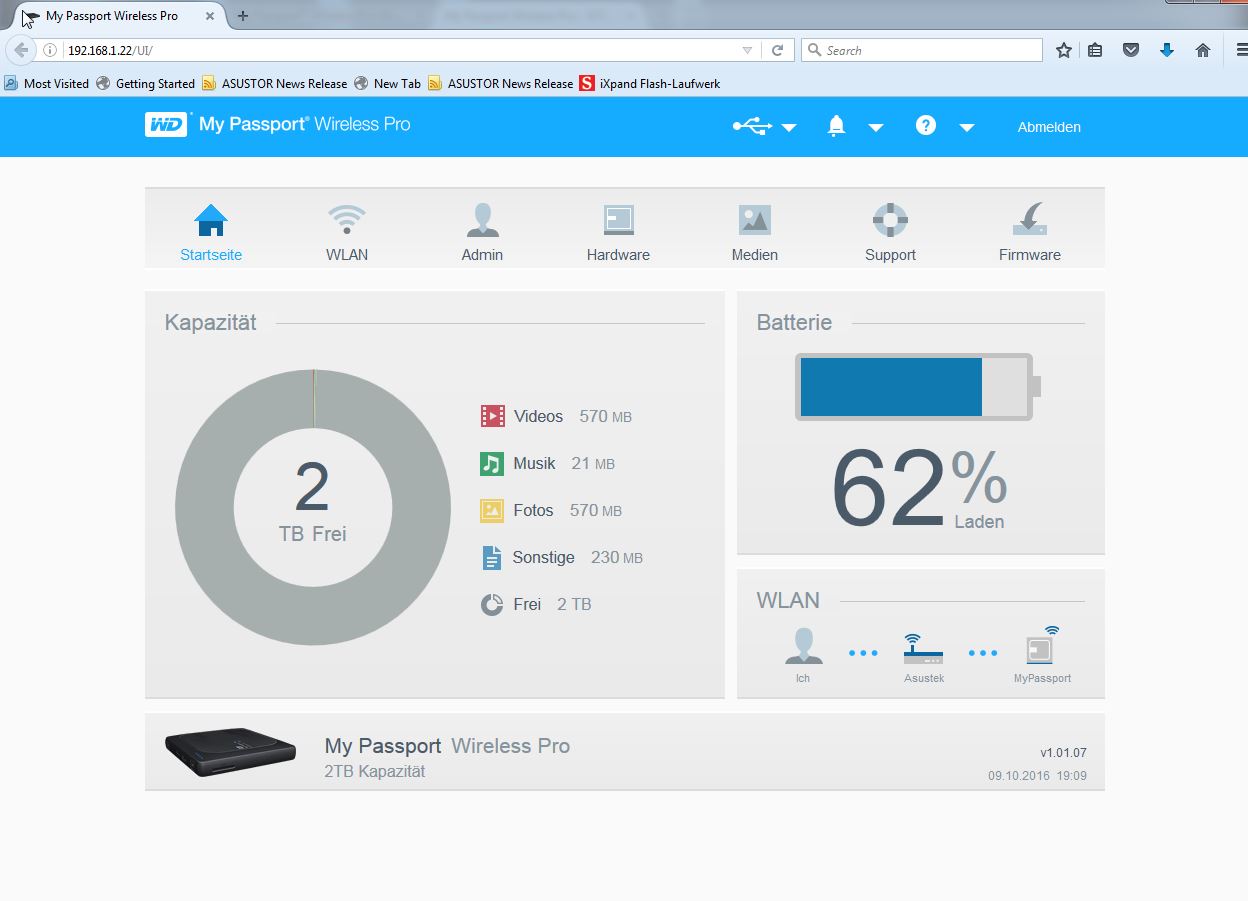The height and width of the screenshot is (901, 1248).
Task: Open the Medien picture icon
Action: click(755, 220)
